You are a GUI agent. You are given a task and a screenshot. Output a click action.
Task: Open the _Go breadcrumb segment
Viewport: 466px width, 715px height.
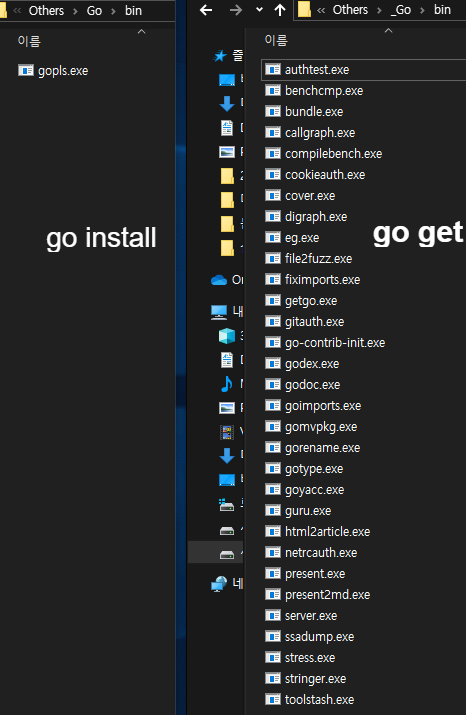[401, 10]
